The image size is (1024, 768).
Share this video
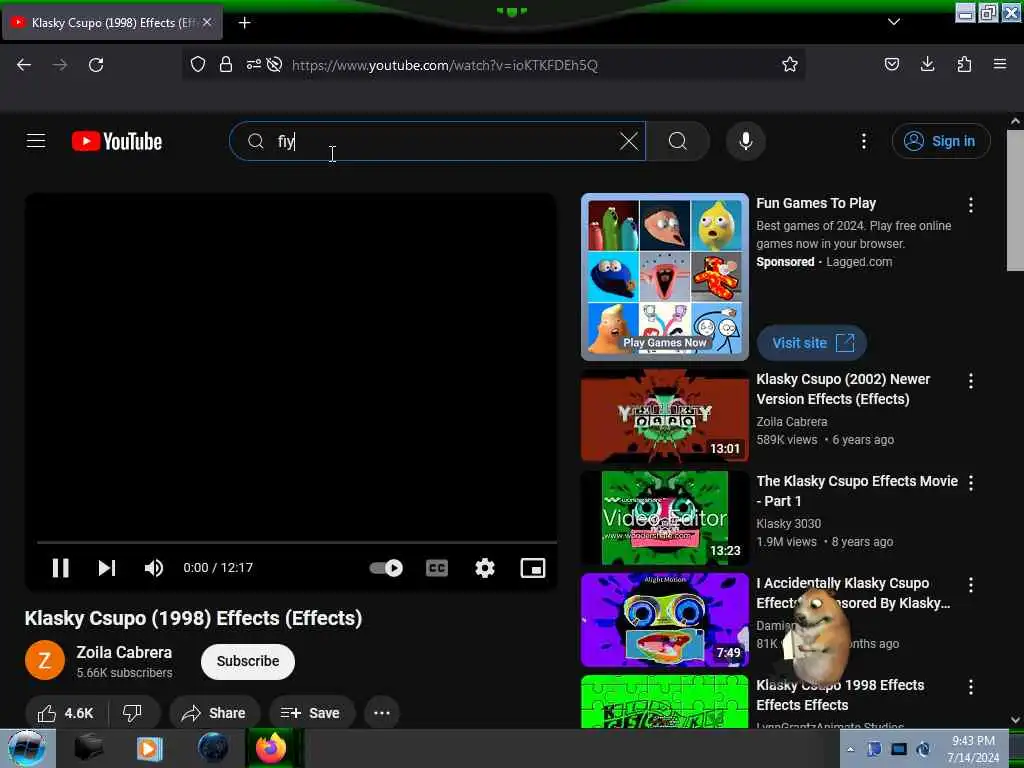215,713
